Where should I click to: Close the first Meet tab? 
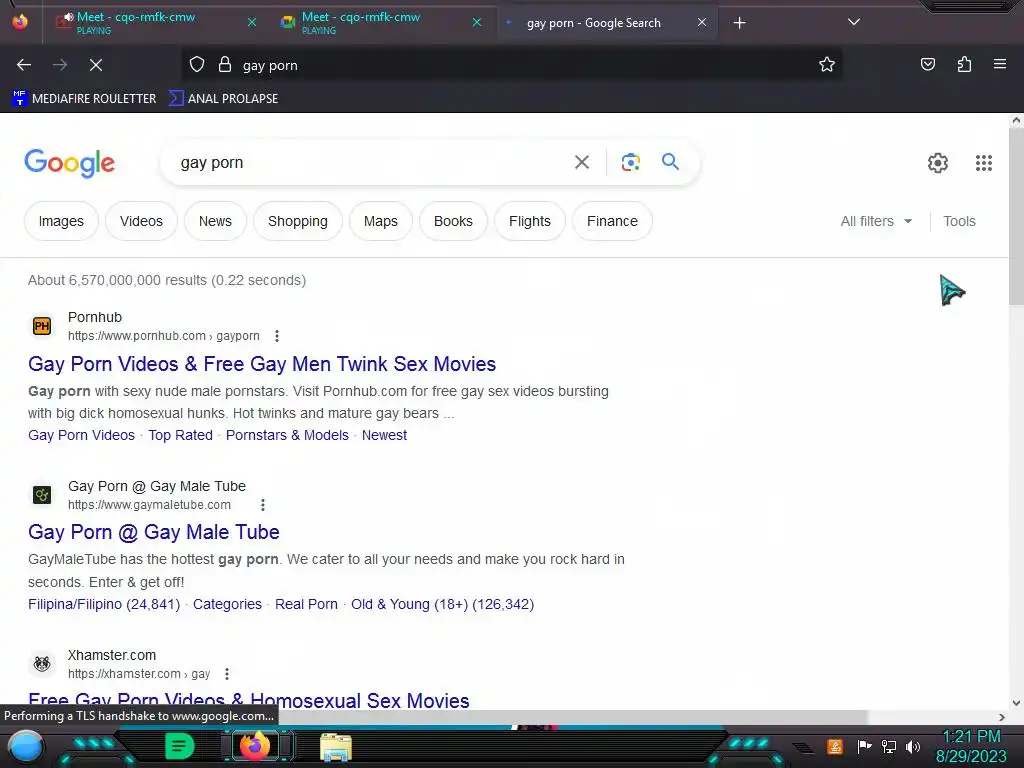point(251,22)
